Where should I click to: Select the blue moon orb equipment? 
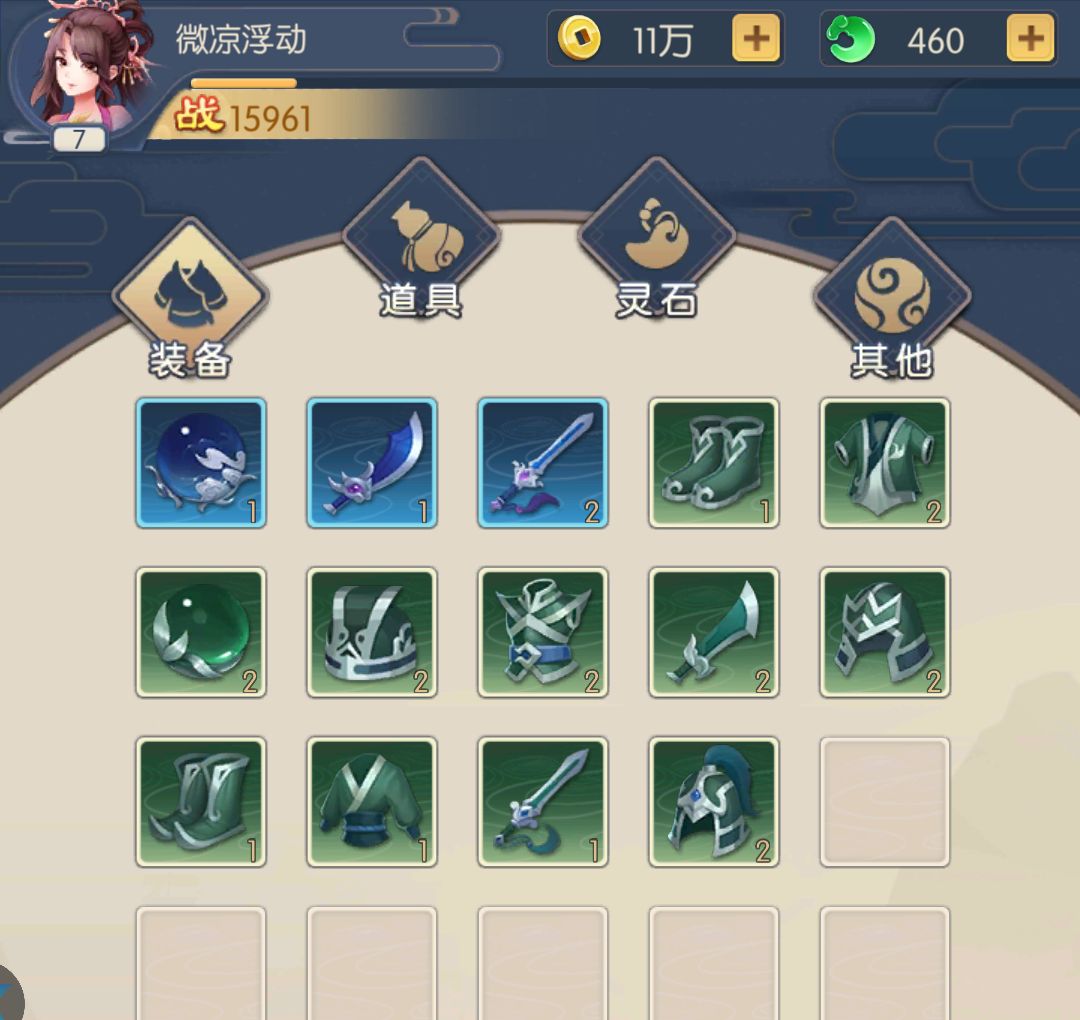[200, 463]
